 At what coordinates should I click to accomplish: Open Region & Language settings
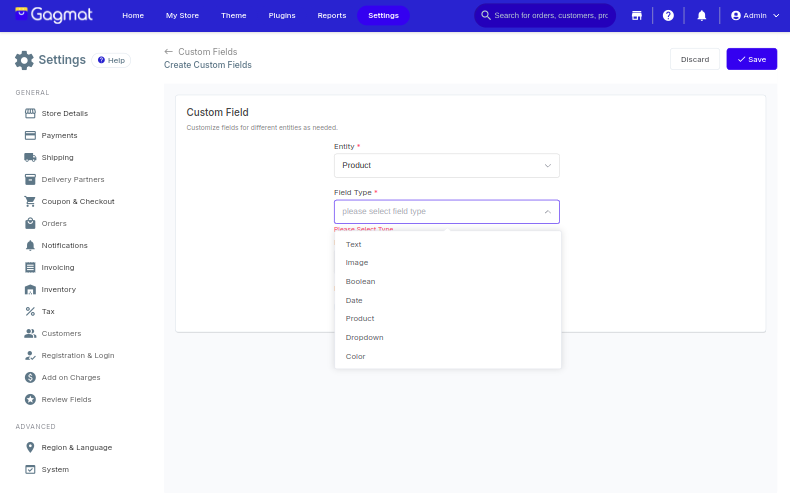pyautogui.click(x=77, y=447)
